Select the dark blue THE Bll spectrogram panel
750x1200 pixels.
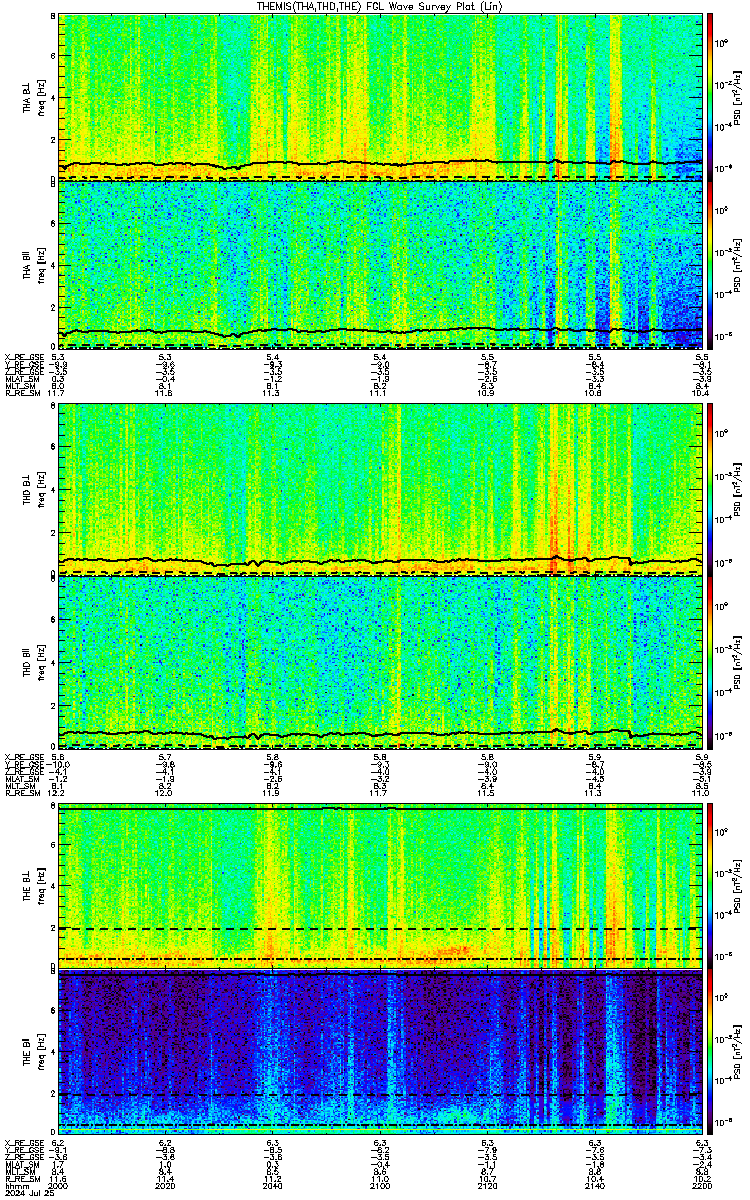381,1053
